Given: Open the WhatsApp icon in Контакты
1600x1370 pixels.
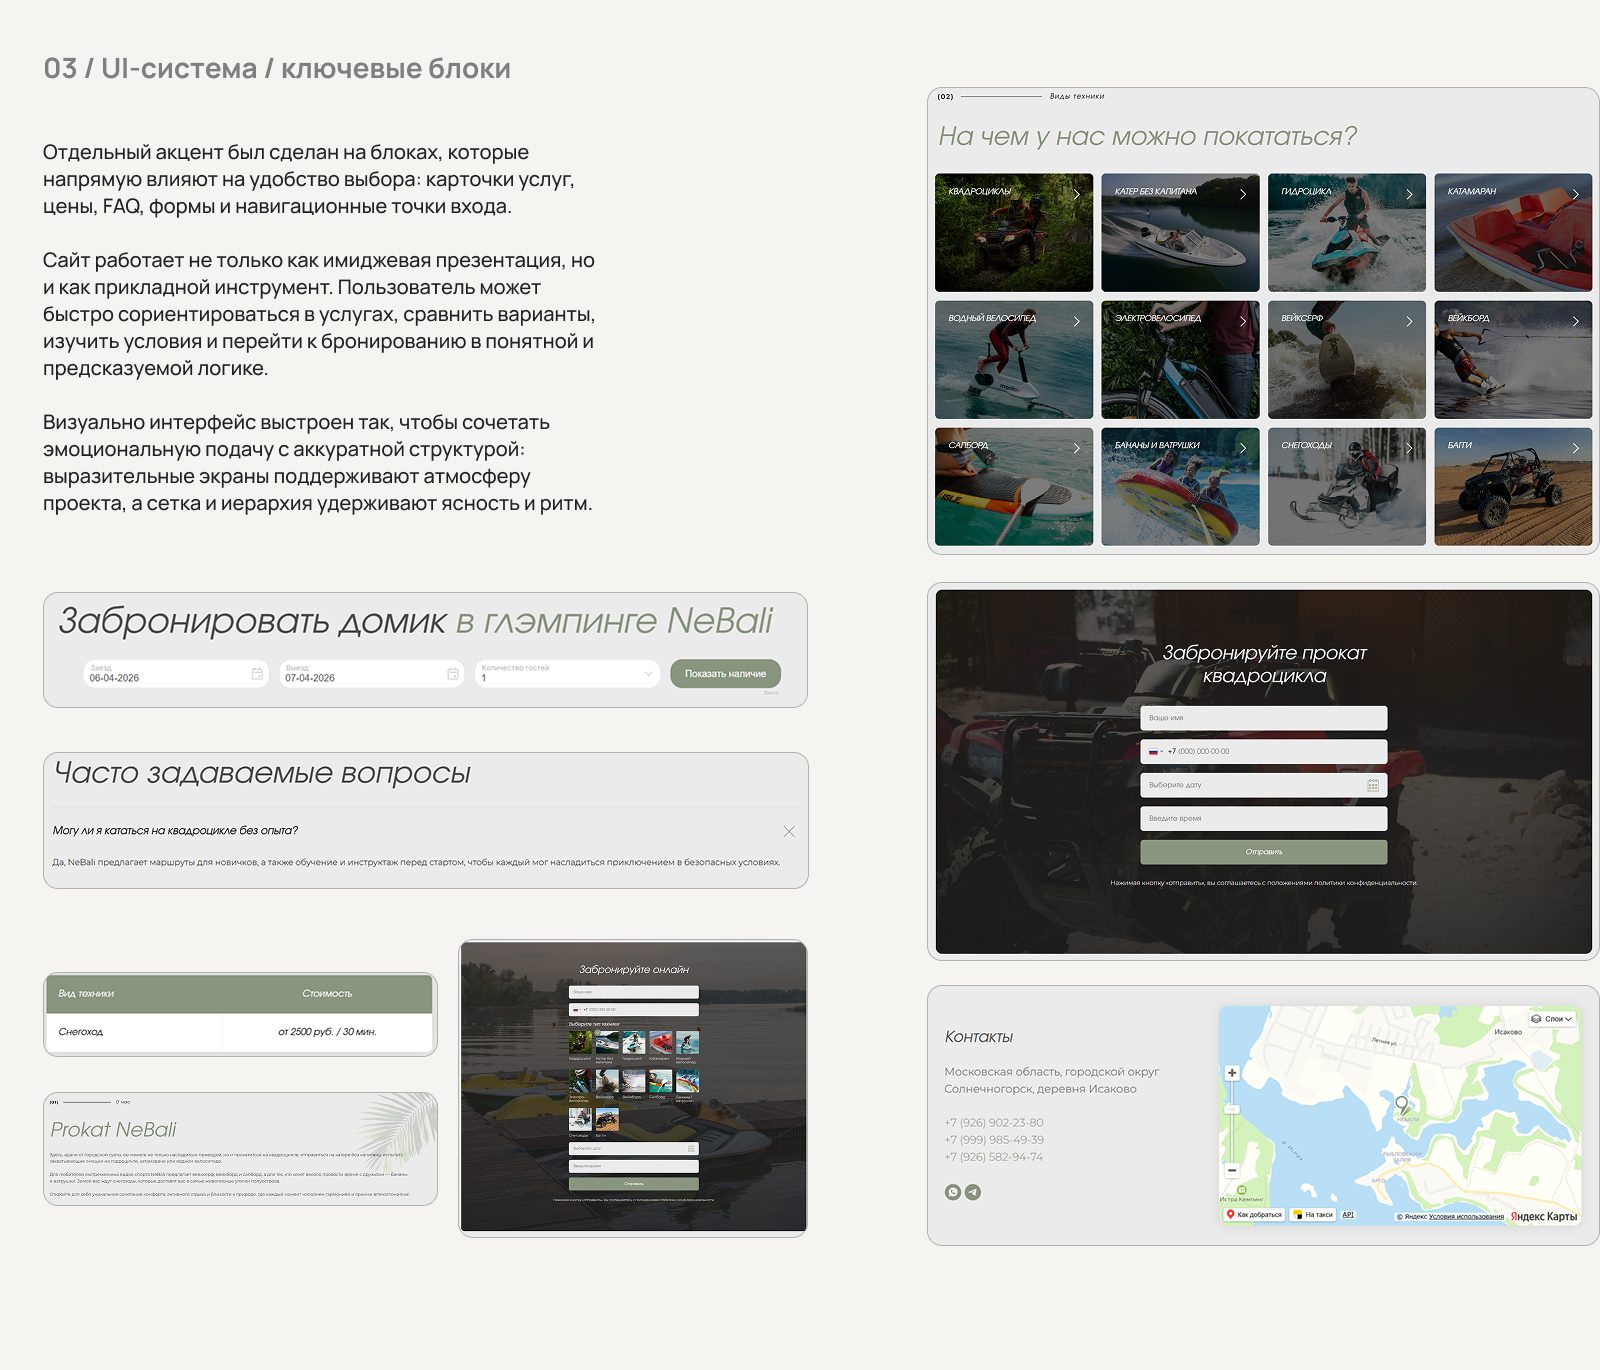Looking at the screenshot, I should point(953,1192).
